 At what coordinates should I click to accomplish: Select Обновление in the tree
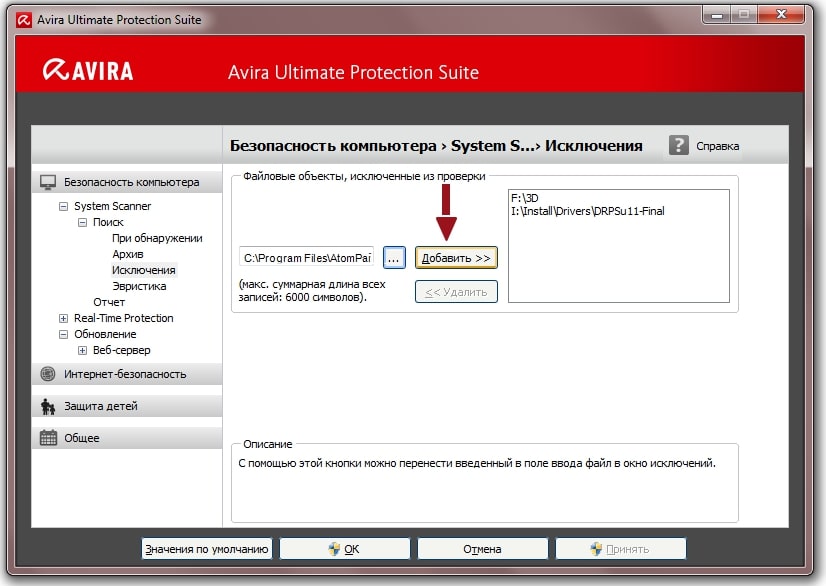pos(105,335)
